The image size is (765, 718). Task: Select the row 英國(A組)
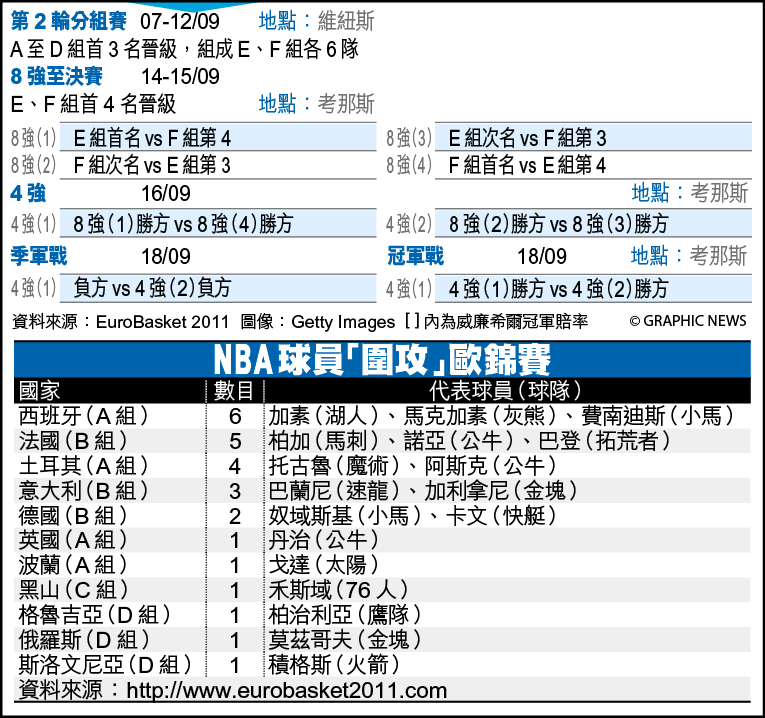coord(382,540)
